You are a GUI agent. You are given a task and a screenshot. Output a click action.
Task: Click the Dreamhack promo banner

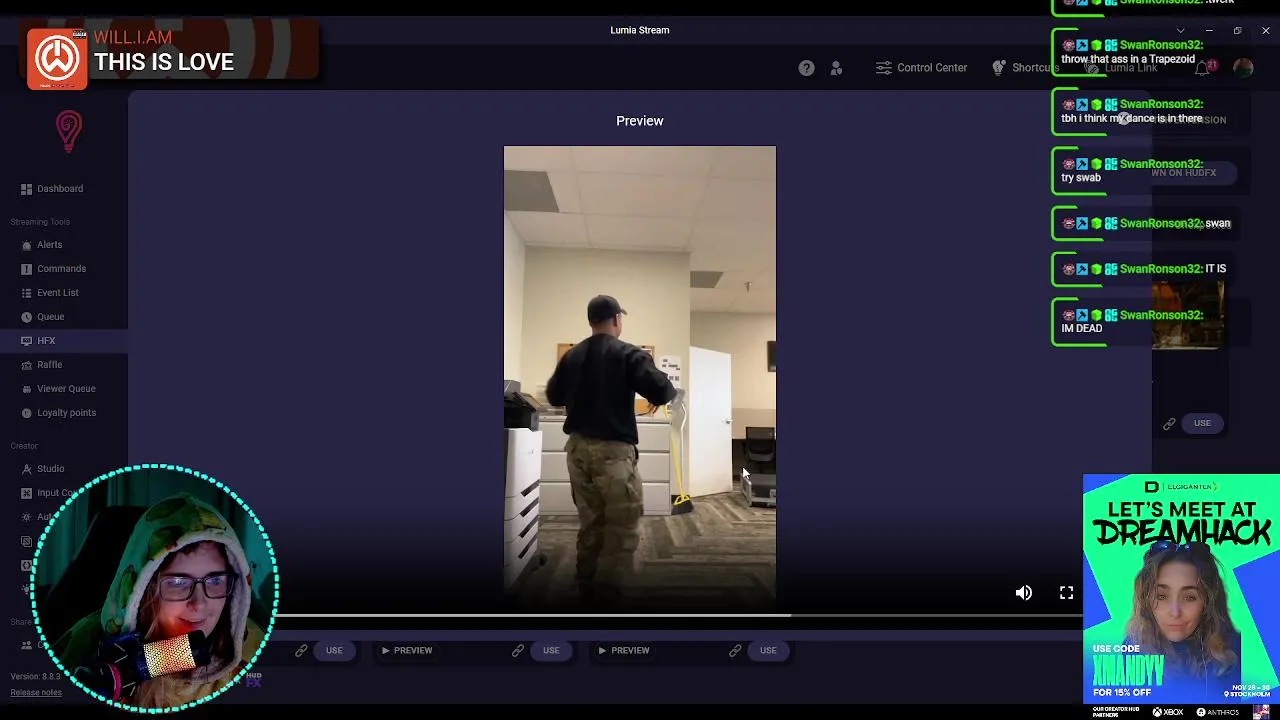pyautogui.click(x=1181, y=590)
